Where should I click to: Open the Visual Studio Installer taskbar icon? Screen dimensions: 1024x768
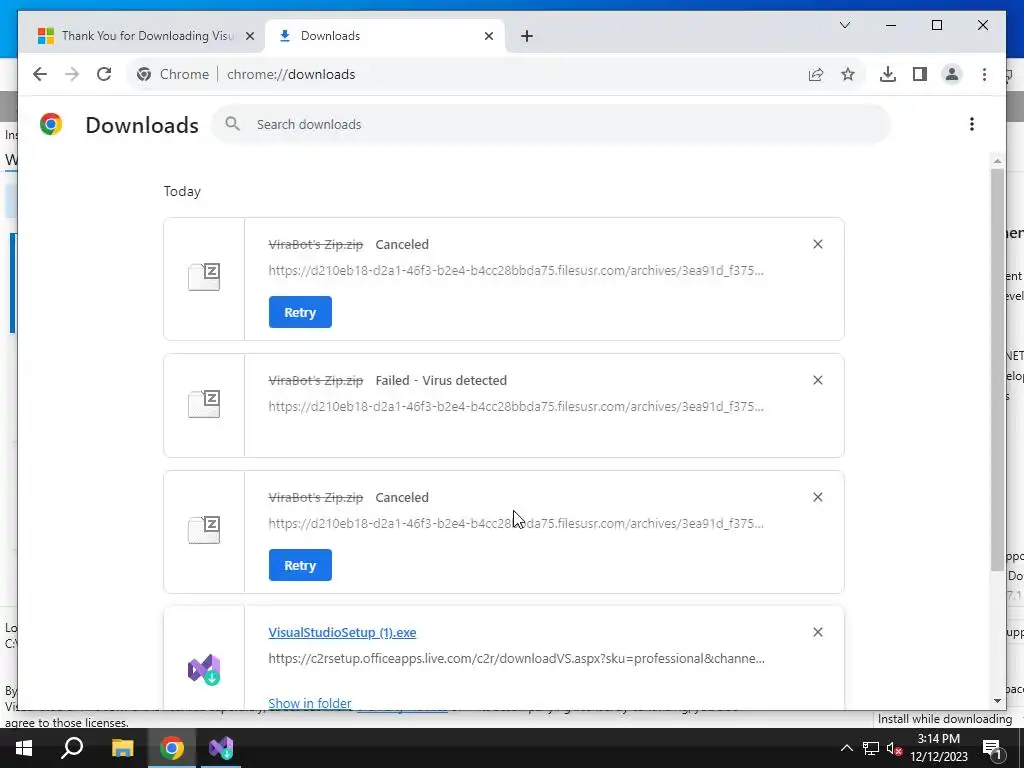(x=221, y=748)
